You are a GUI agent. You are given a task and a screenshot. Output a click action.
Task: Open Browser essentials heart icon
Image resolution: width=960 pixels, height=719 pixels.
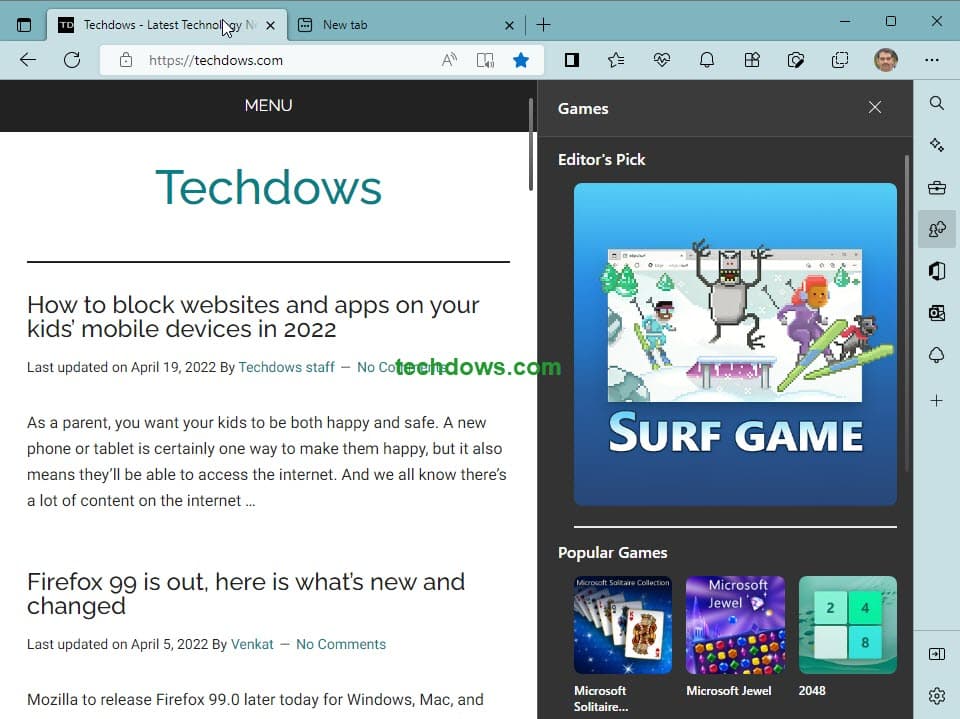(x=662, y=60)
